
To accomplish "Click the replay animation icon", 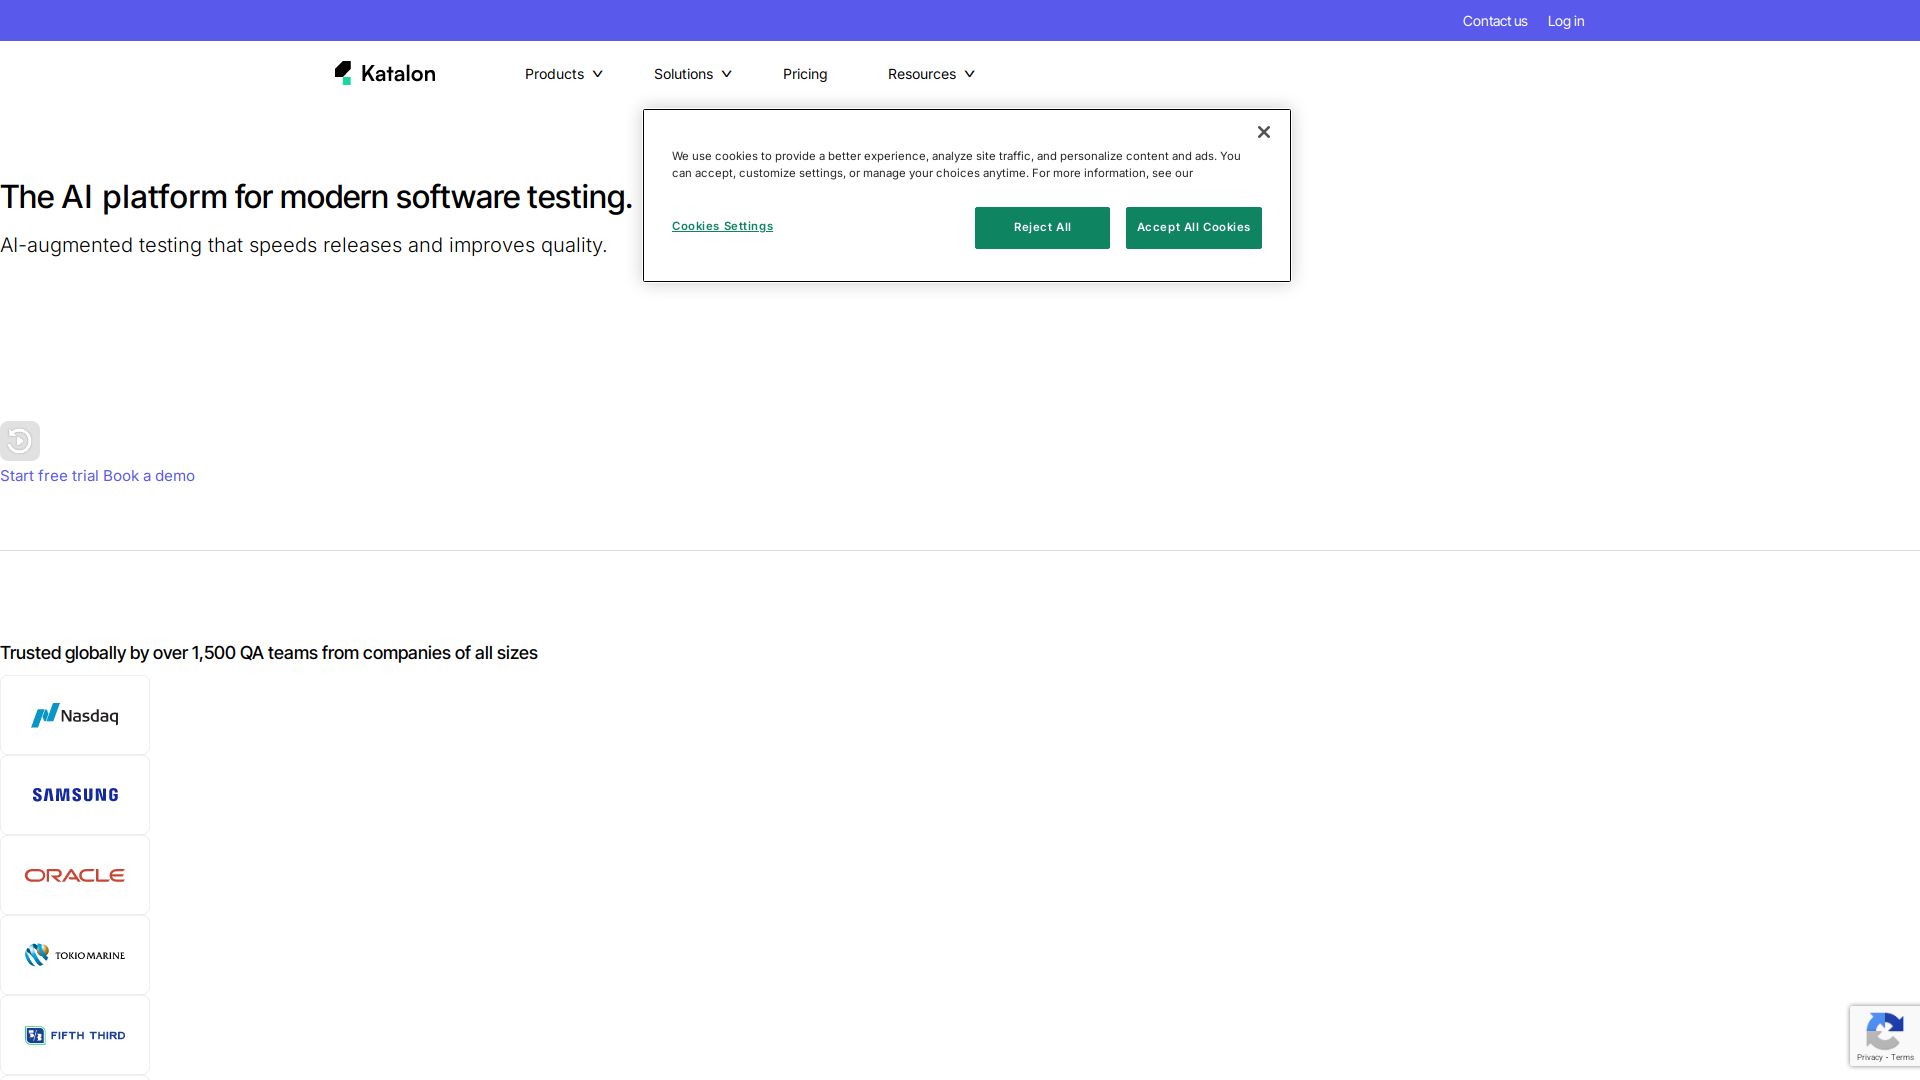I will point(19,441).
